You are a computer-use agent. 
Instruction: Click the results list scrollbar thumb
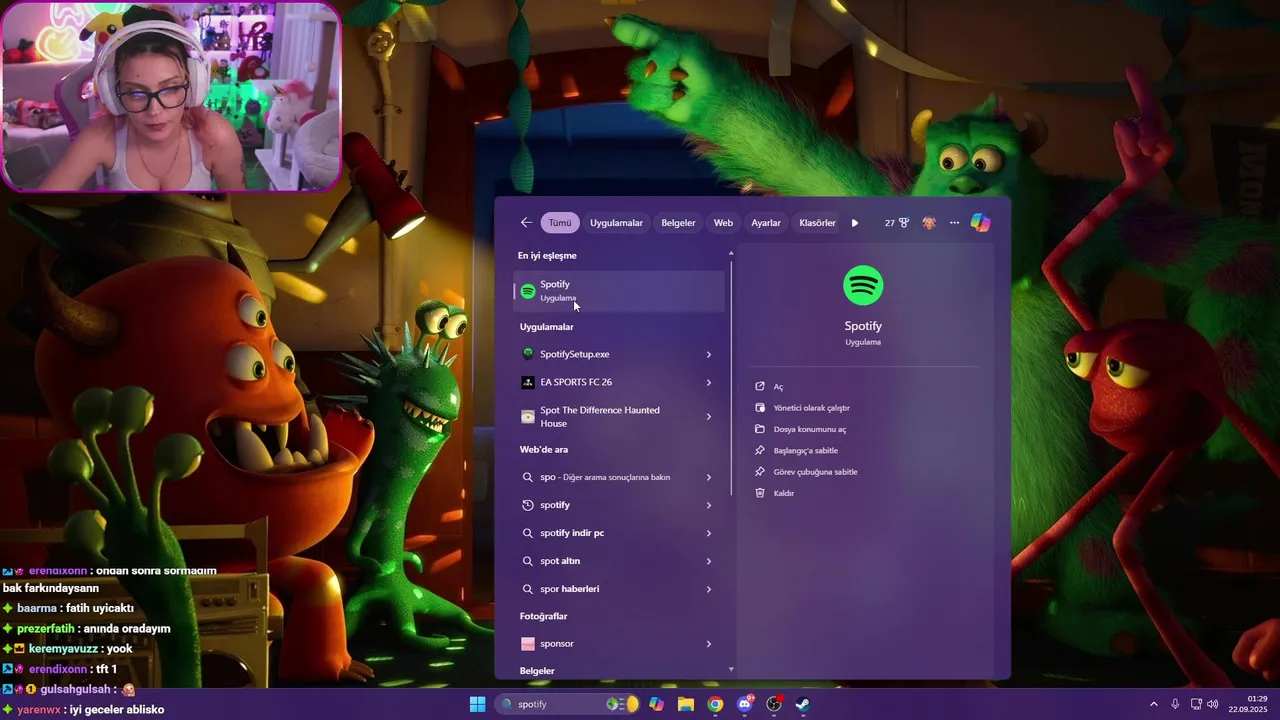pyautogui.click(x=732, y=377)
